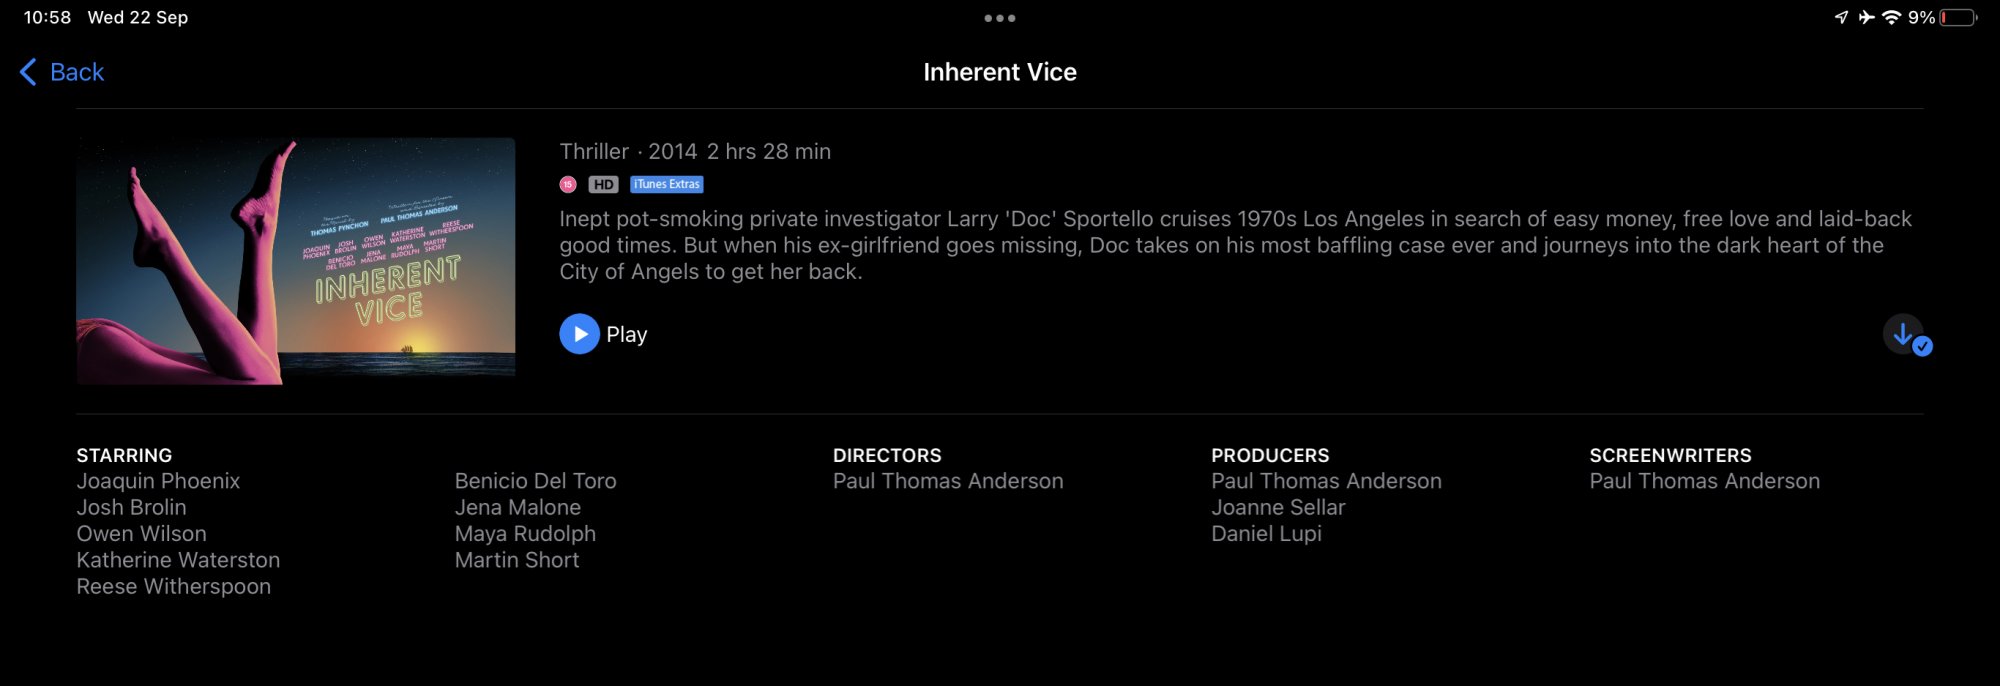This screenshot has height=686, width=2000.
Task: Tap the three dots multitasking indicator
Action: (x=1000, y=18)
